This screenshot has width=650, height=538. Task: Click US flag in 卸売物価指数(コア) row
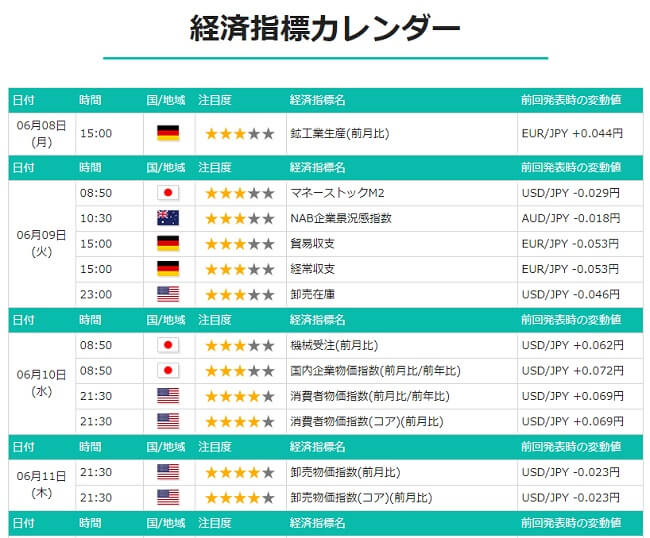click(168, 497)
